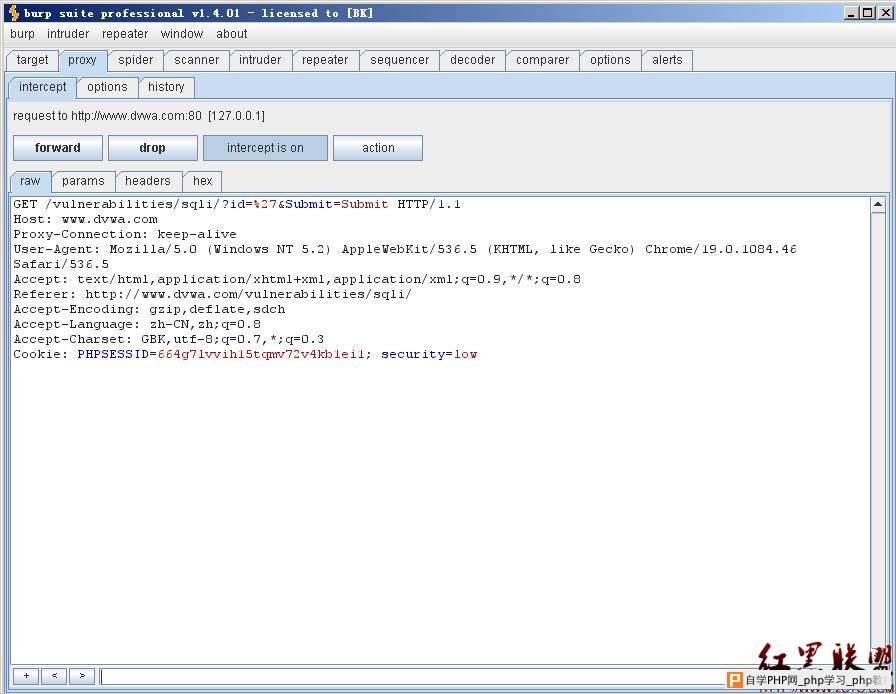Click the Referer header line

pyautogui.click(x=213, y=294)
